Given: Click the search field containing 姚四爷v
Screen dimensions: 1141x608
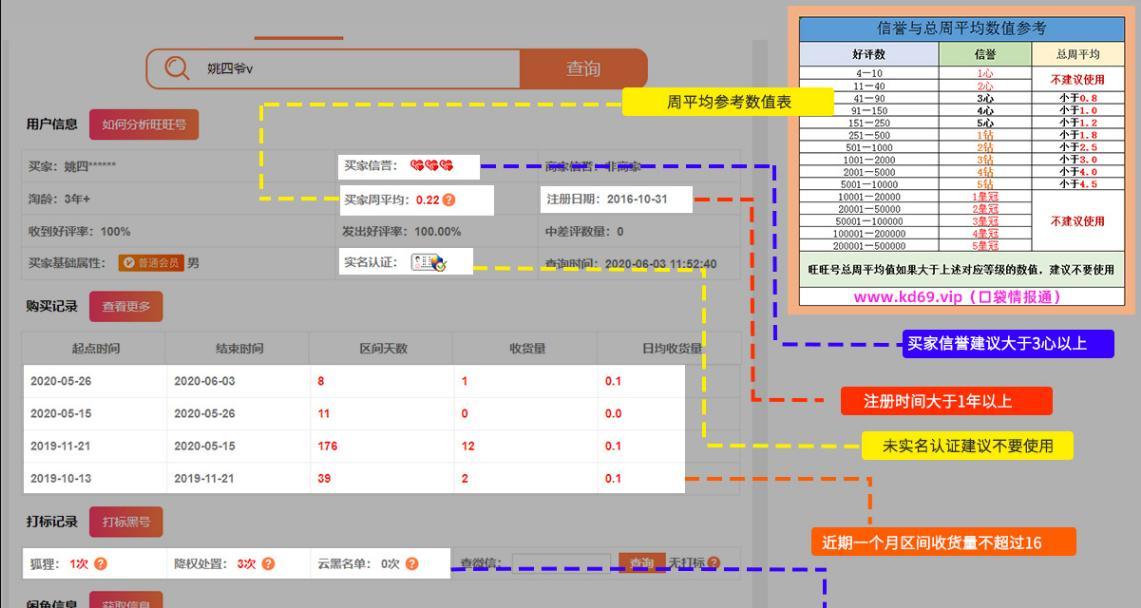Looking at the screenshot, I should click(333, 68).
